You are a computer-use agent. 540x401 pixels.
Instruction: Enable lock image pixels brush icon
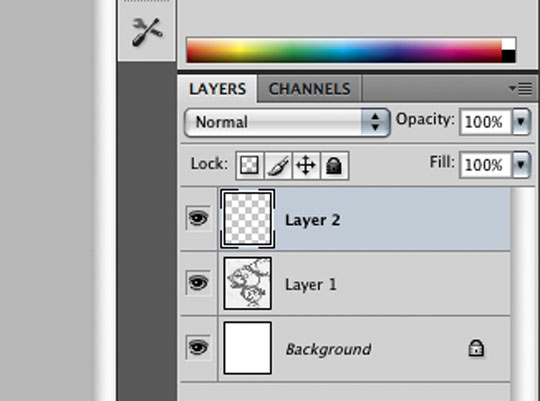pos(278,165)
